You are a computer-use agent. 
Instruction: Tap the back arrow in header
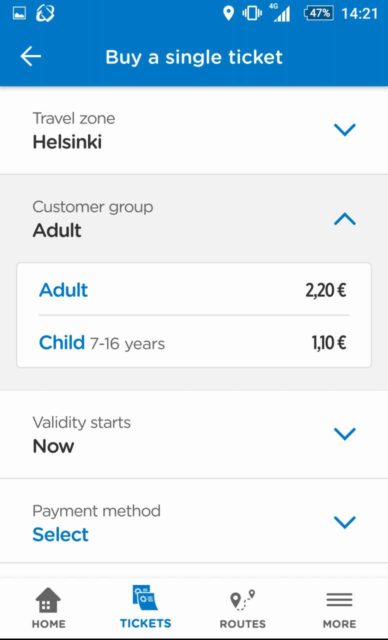[x=31, y=56]
